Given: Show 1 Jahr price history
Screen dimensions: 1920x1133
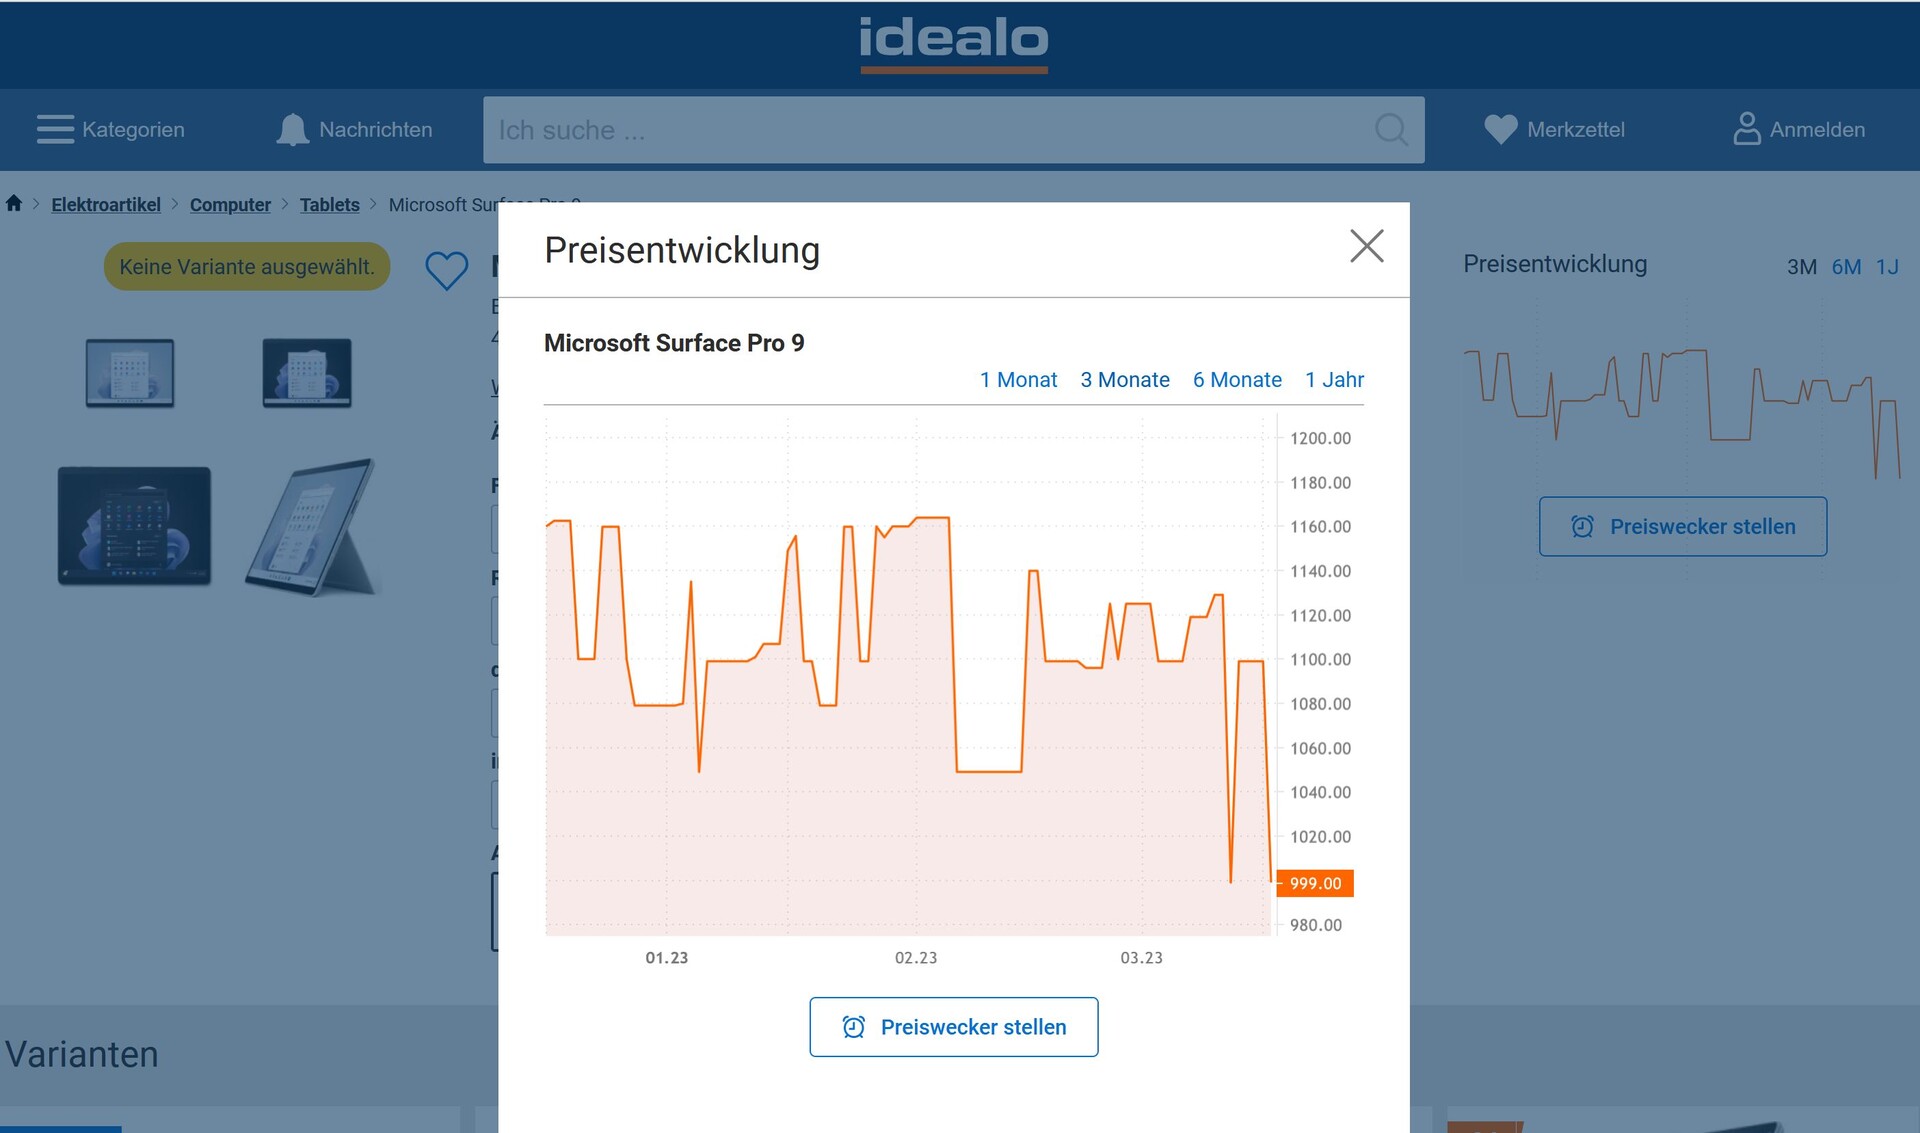Looking at the screenshot, I should click(x=1334, y=380).
